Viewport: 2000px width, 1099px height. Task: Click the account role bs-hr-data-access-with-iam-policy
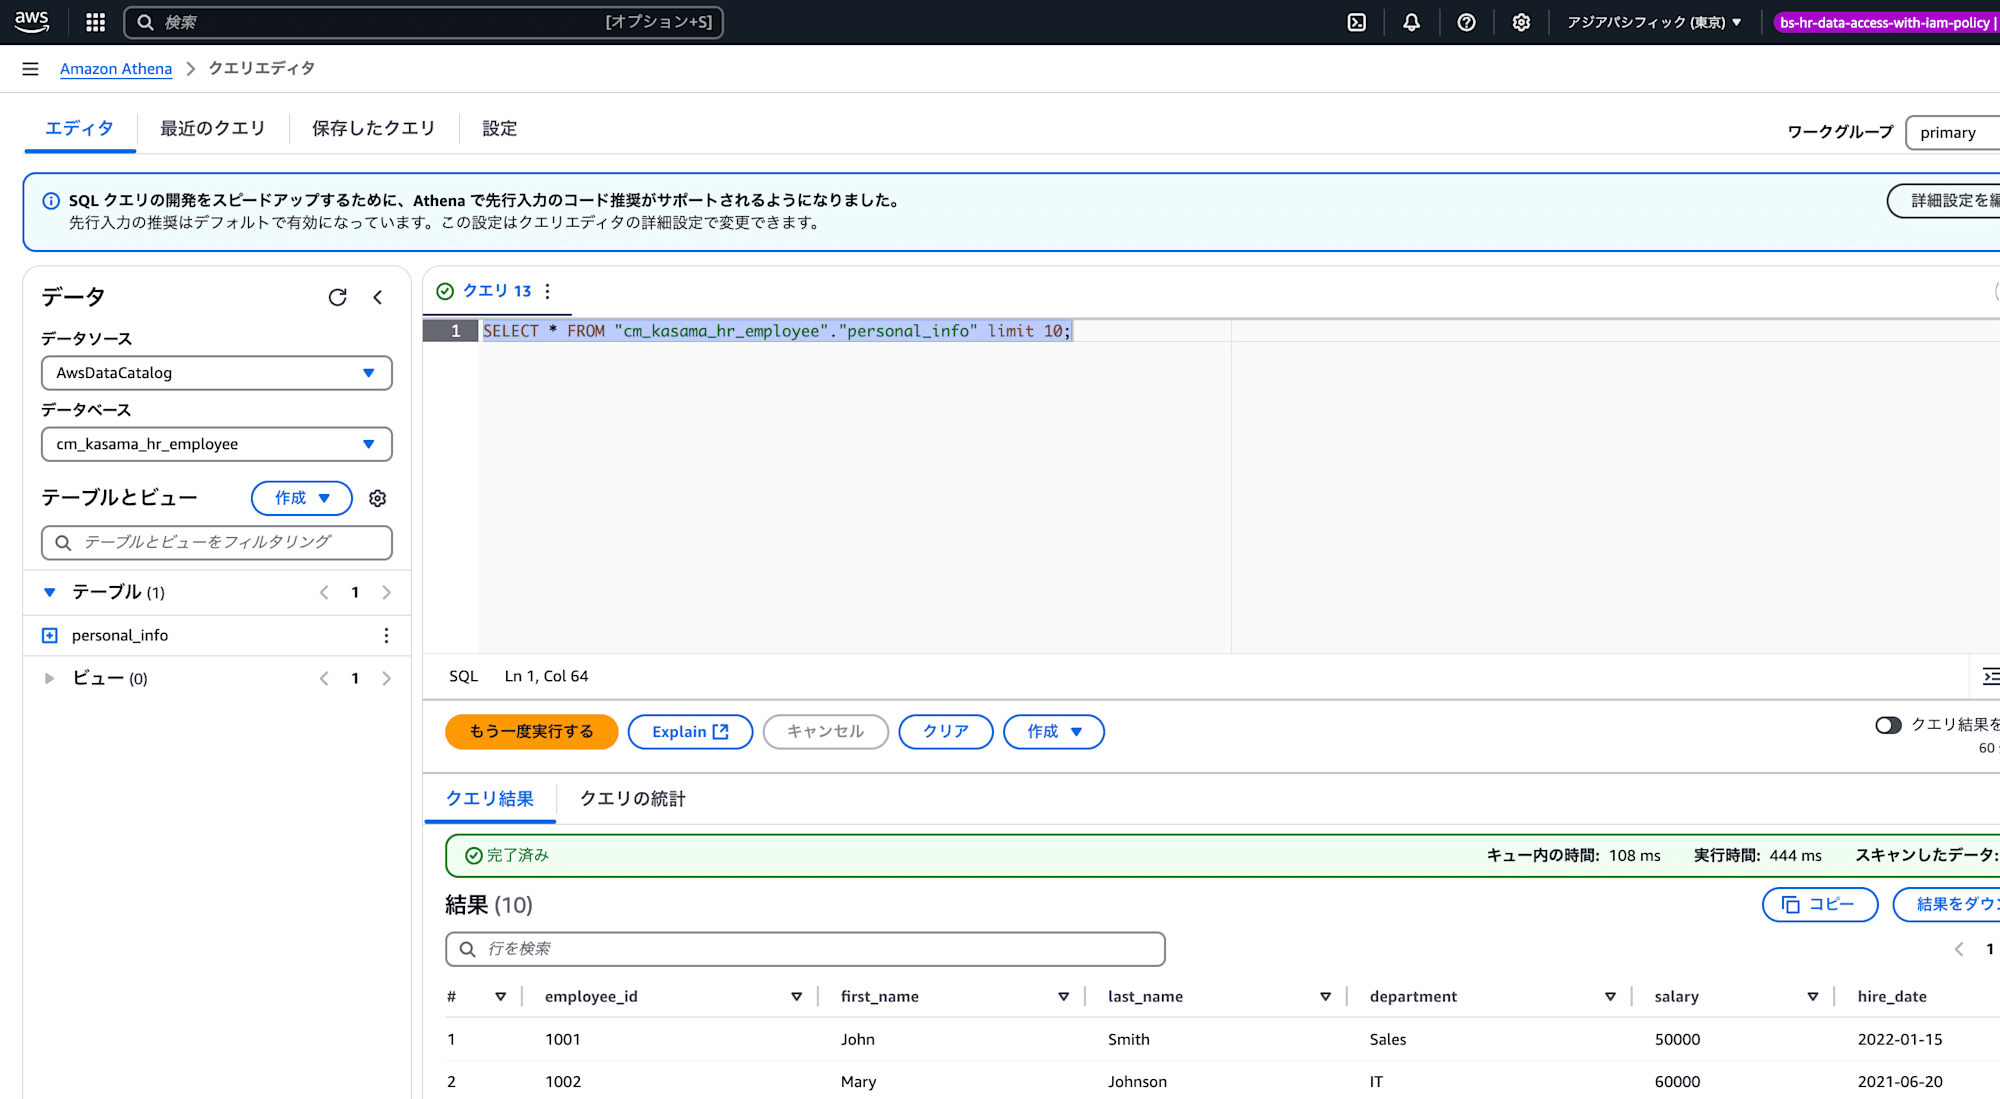pos(1886,22)
